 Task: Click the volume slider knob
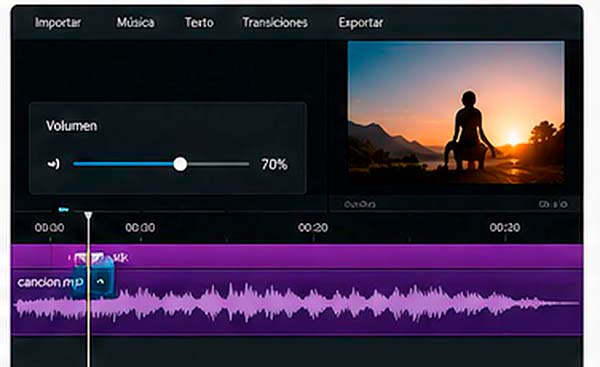(x=180, y=164)
